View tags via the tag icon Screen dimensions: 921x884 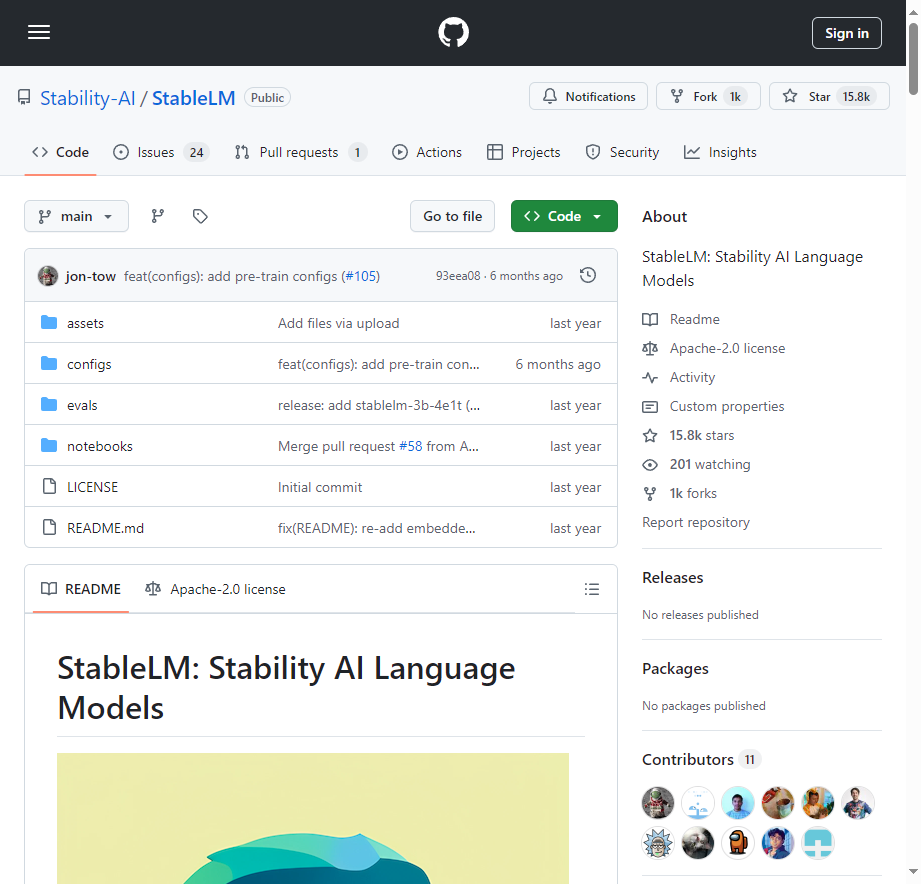pos(200,216)
